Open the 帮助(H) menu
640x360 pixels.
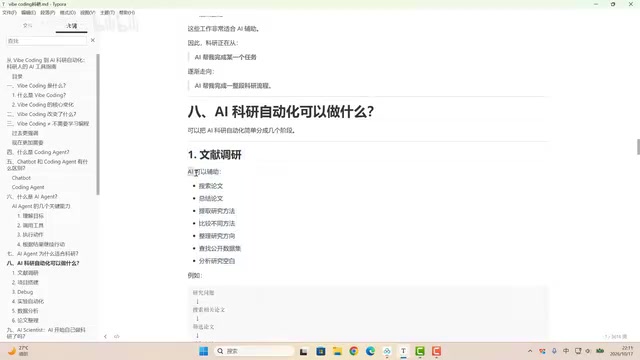point(127,13)
